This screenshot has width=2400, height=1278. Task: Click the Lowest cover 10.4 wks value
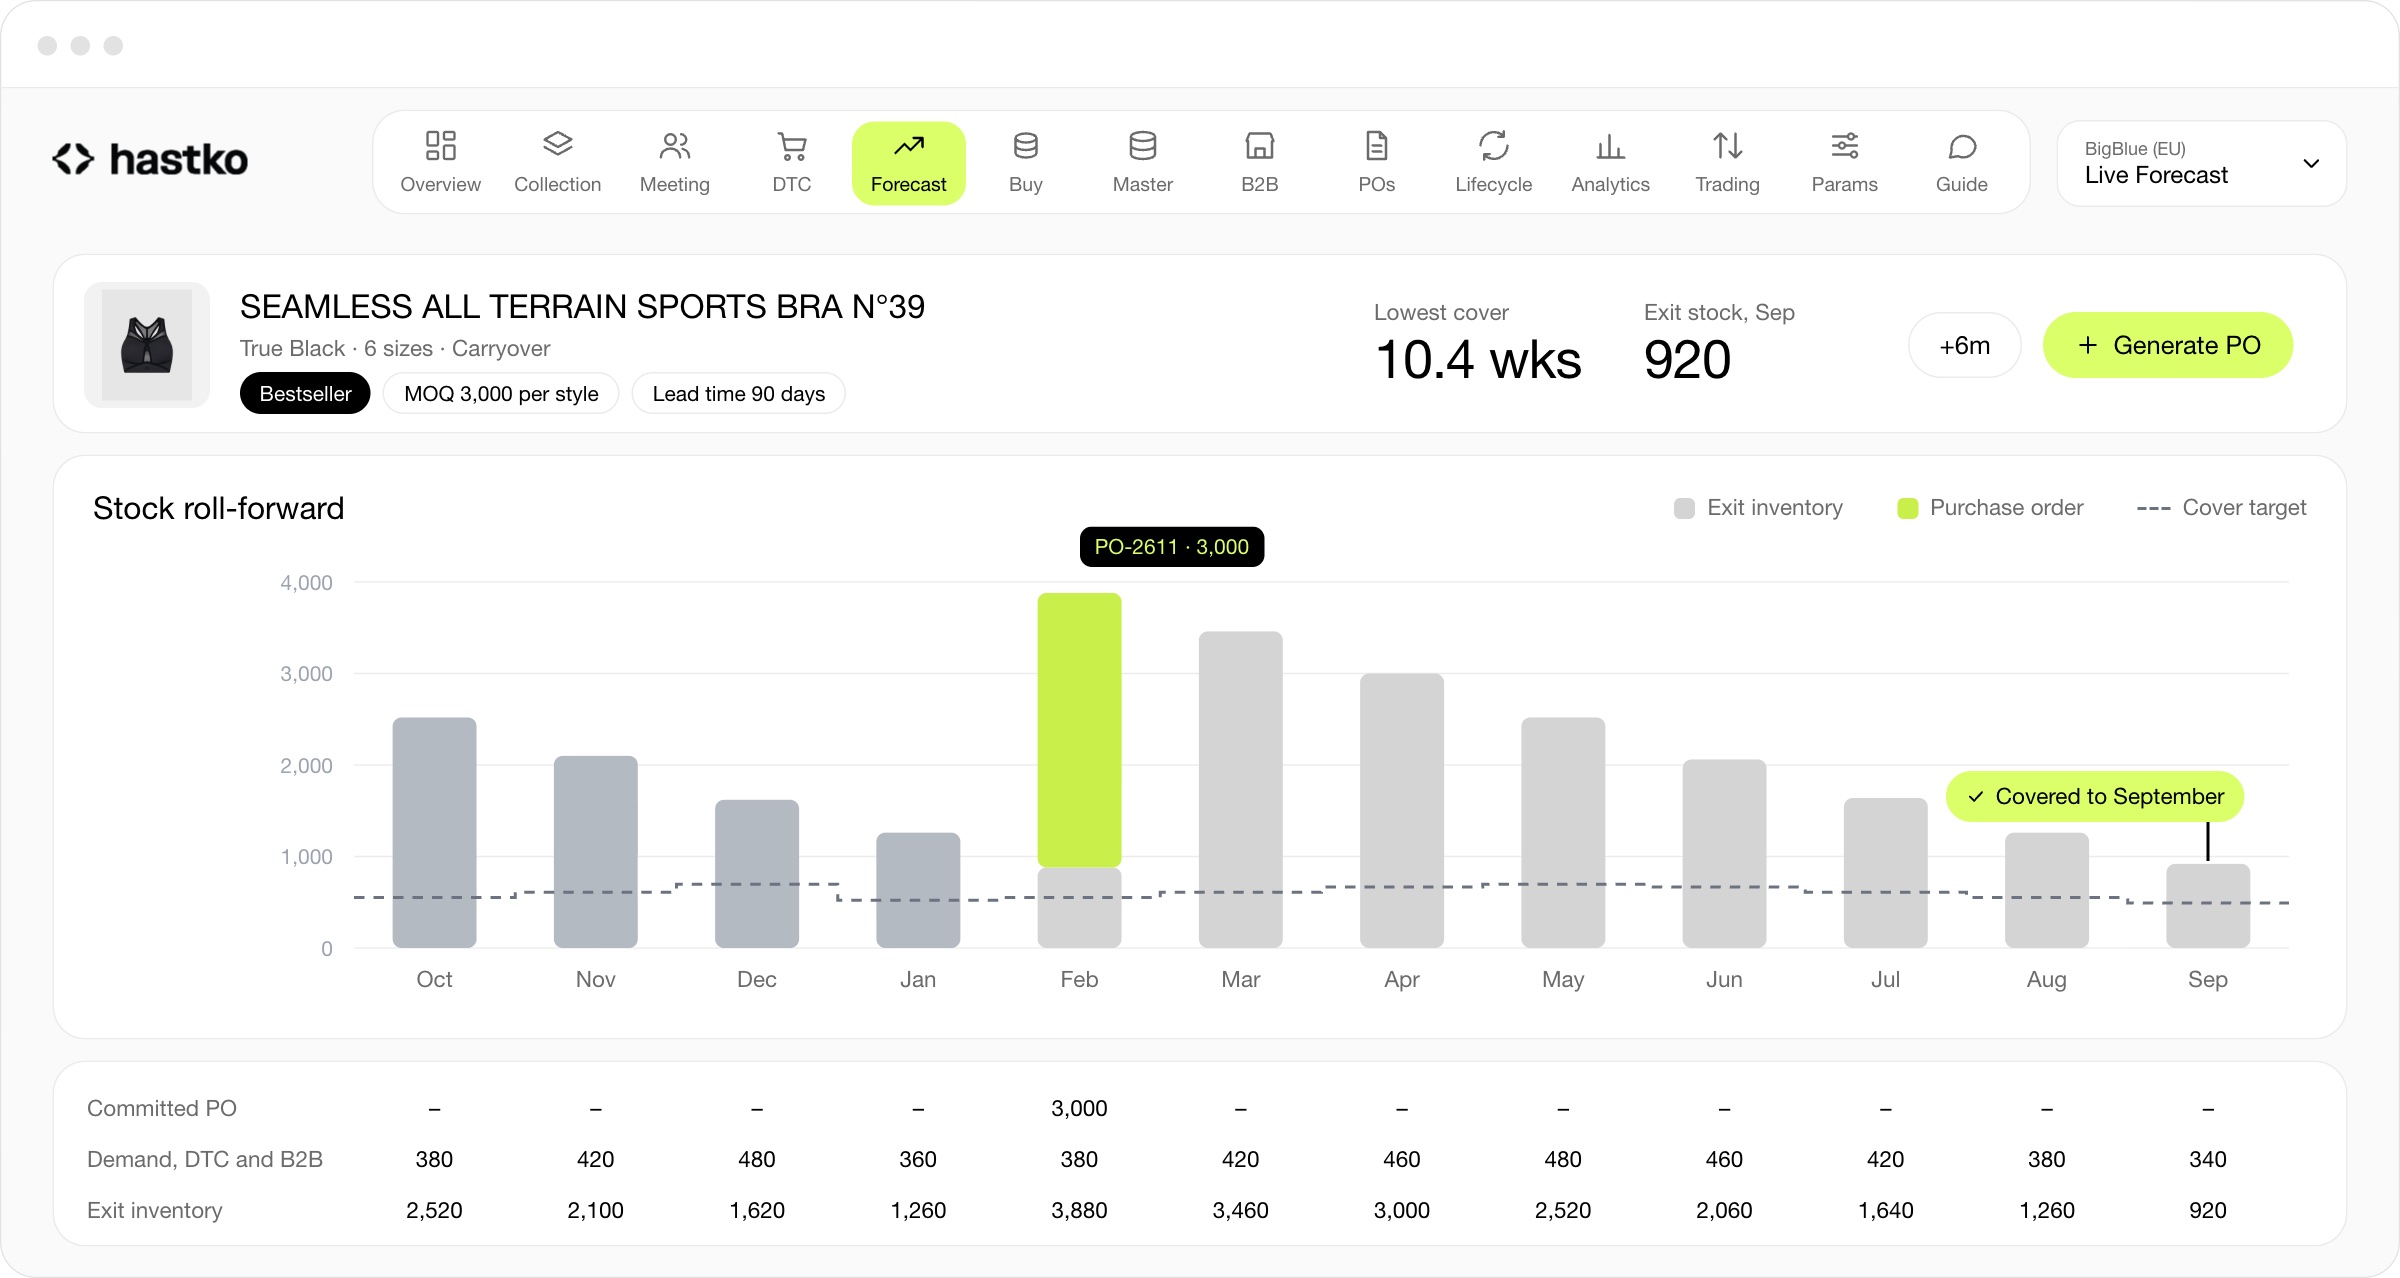pos(1477,360)
